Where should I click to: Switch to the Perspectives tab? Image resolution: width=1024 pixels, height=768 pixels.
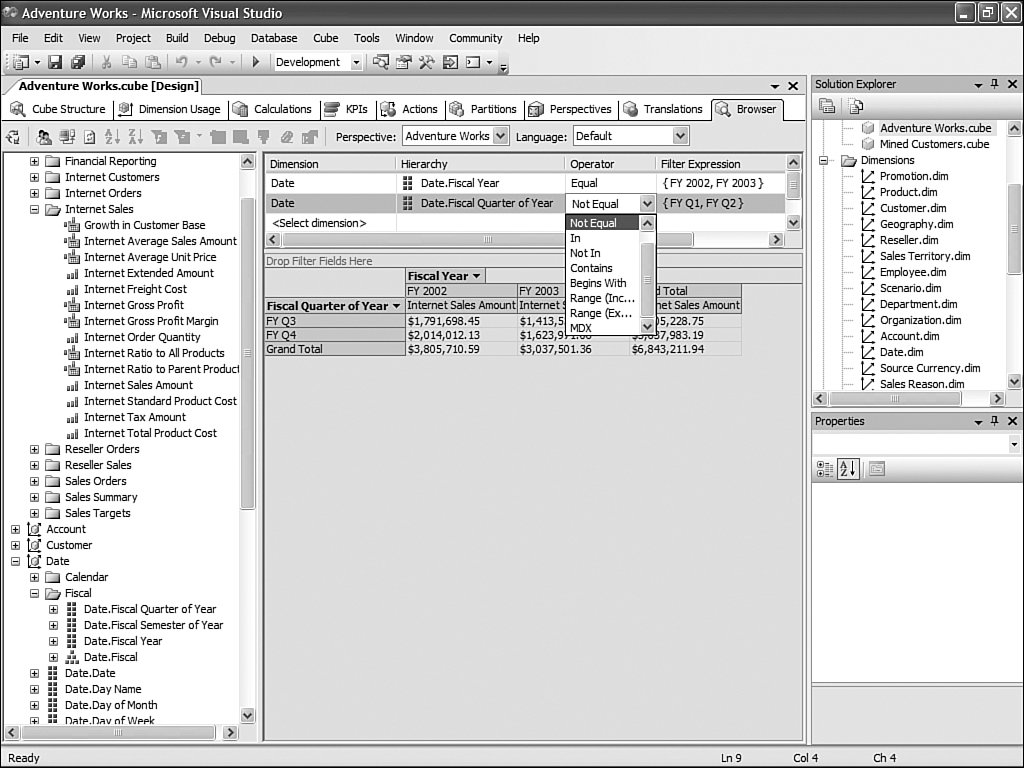(573, 109)
